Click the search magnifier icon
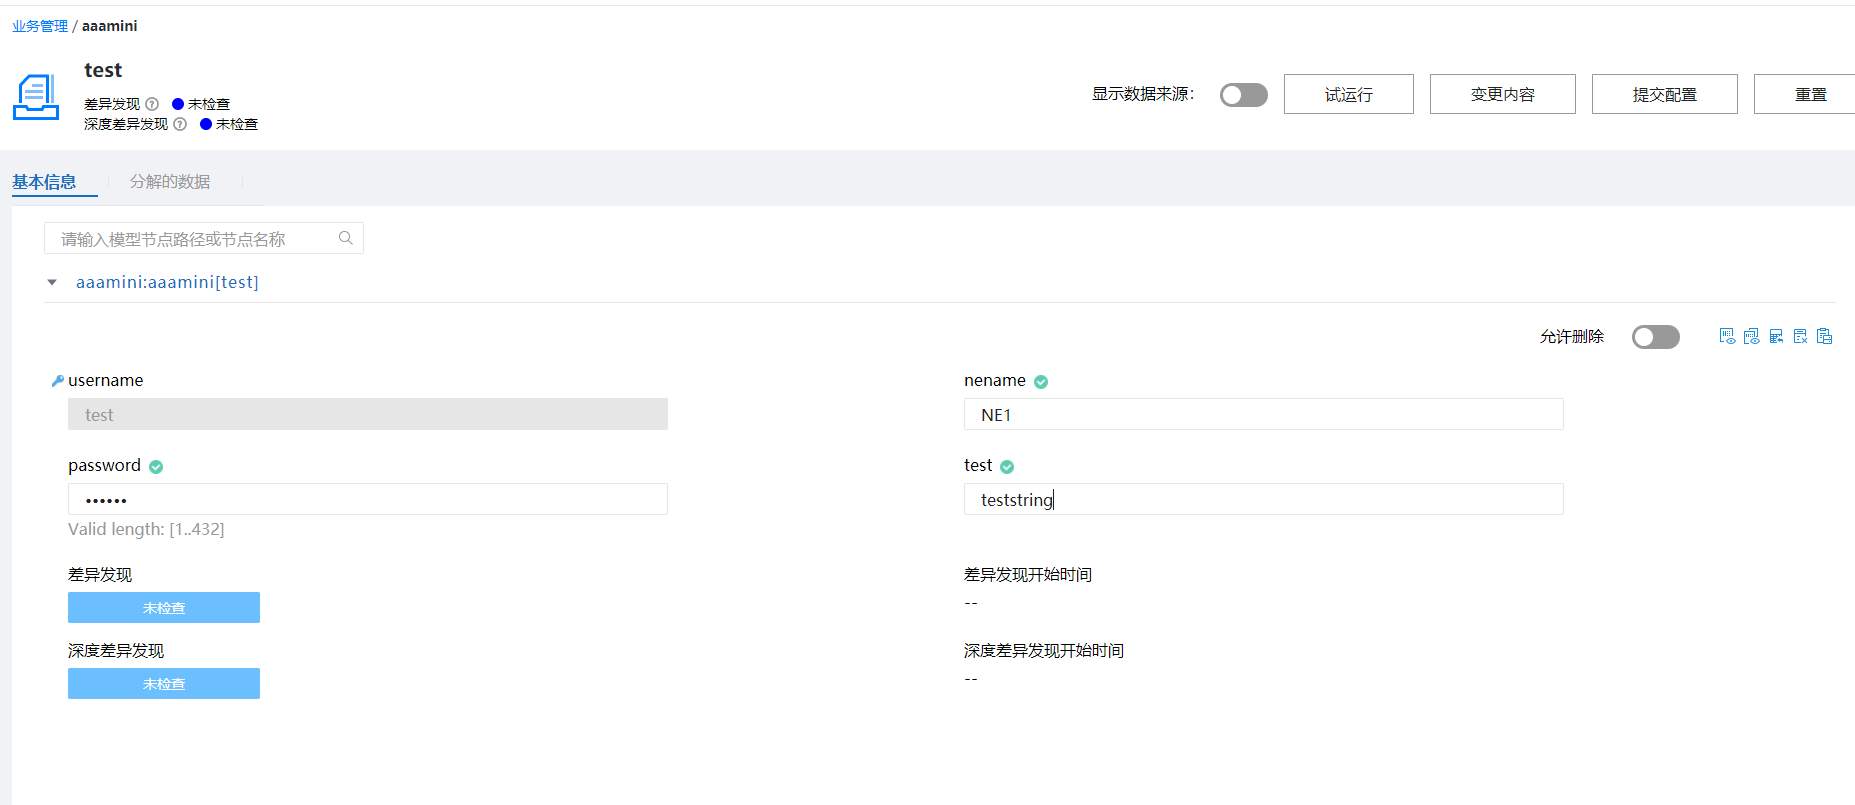1855x805 pixels. click(346, 238)
